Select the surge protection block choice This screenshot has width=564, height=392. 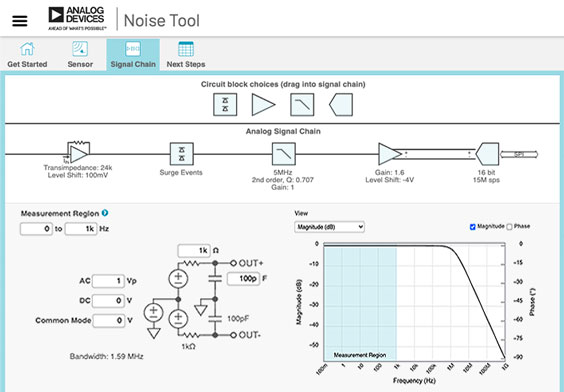coord(225,105)
